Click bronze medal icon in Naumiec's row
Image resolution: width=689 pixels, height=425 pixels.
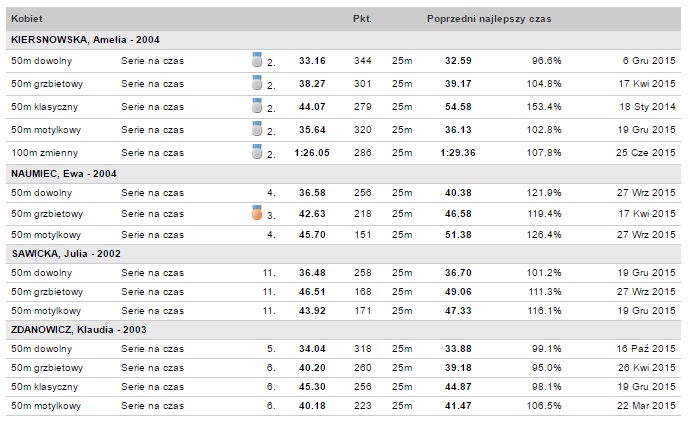click(257, 213)
